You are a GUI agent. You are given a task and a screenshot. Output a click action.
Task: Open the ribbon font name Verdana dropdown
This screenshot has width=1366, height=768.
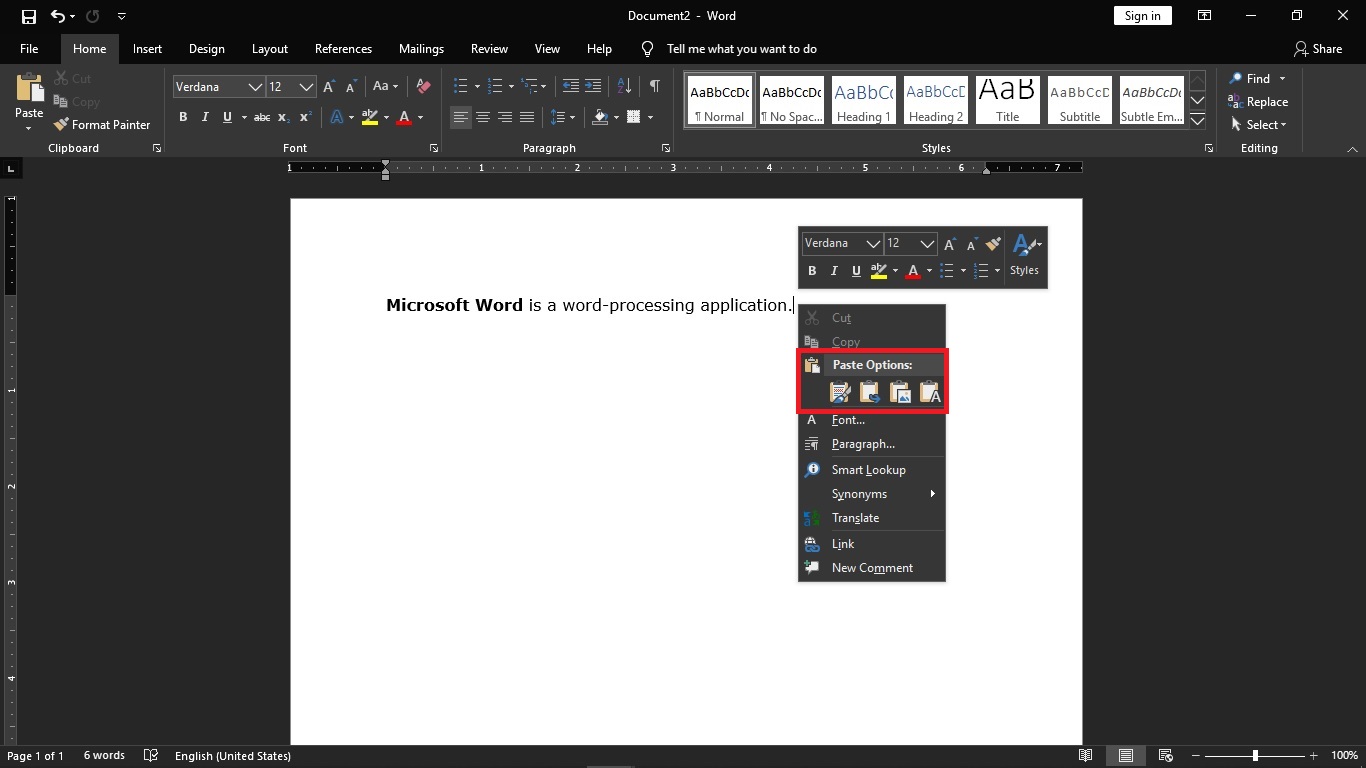255,87
